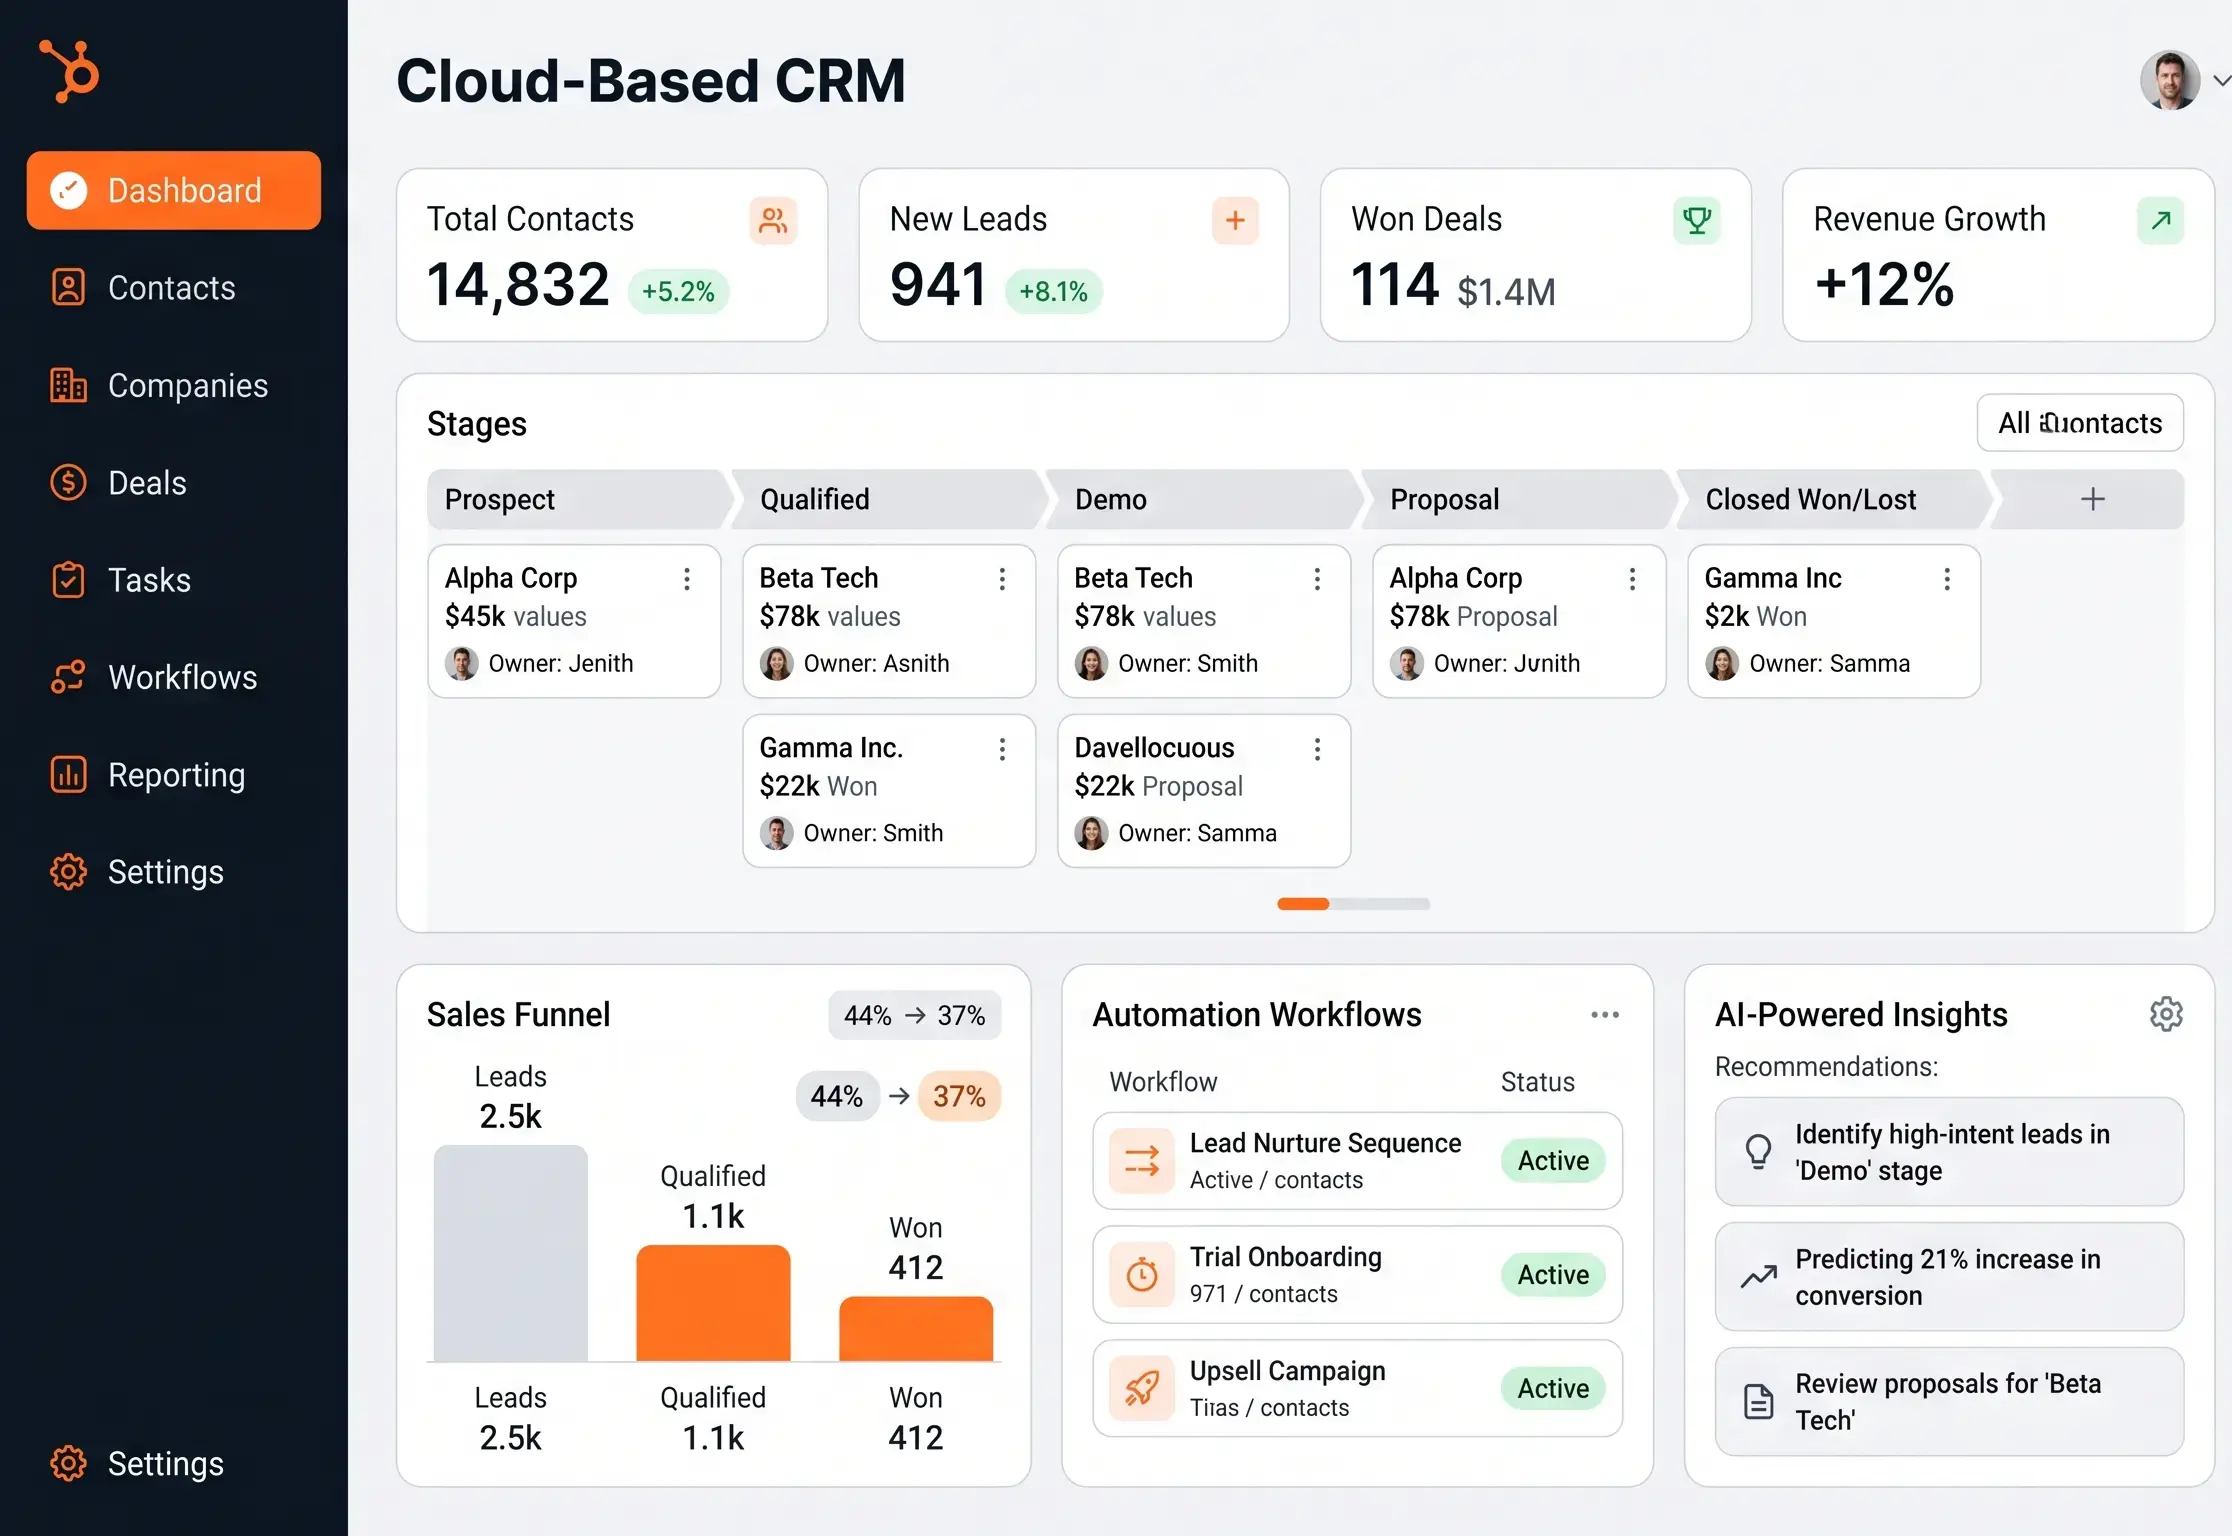Click the Reporting chart icon
Screen dimensions: 2232x1536
(x=68, y=775)
